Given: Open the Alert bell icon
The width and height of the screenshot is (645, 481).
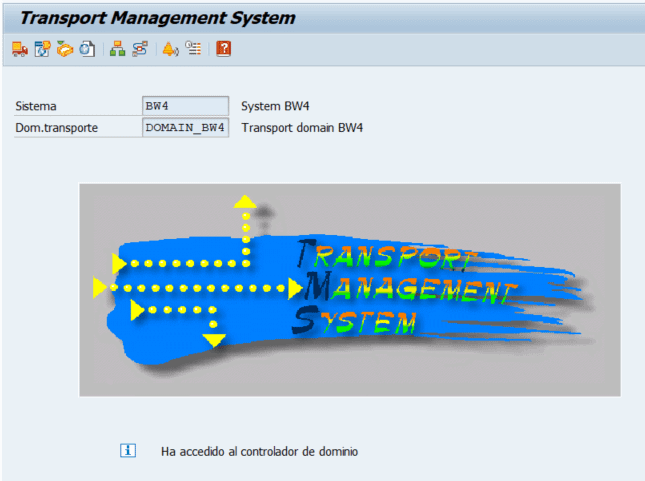Looking at the screenshot, I should coord(170,48).
